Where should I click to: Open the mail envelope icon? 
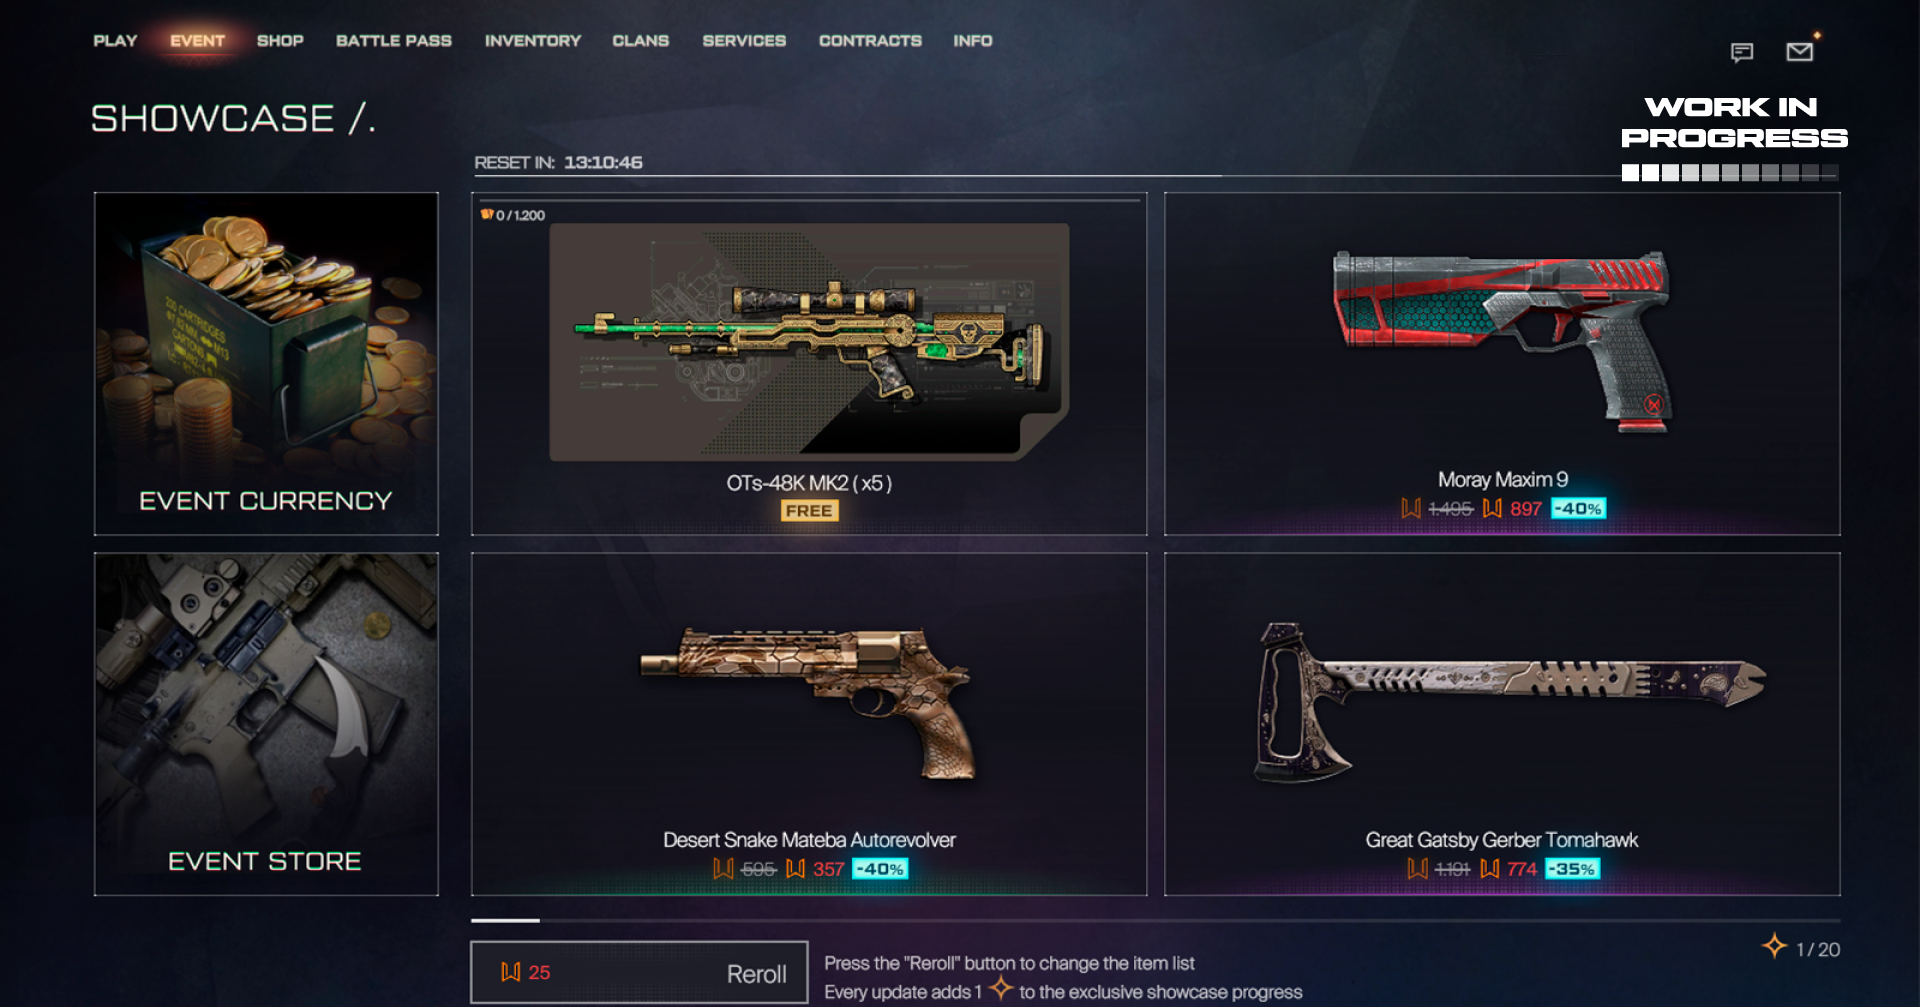point(1799,51)
